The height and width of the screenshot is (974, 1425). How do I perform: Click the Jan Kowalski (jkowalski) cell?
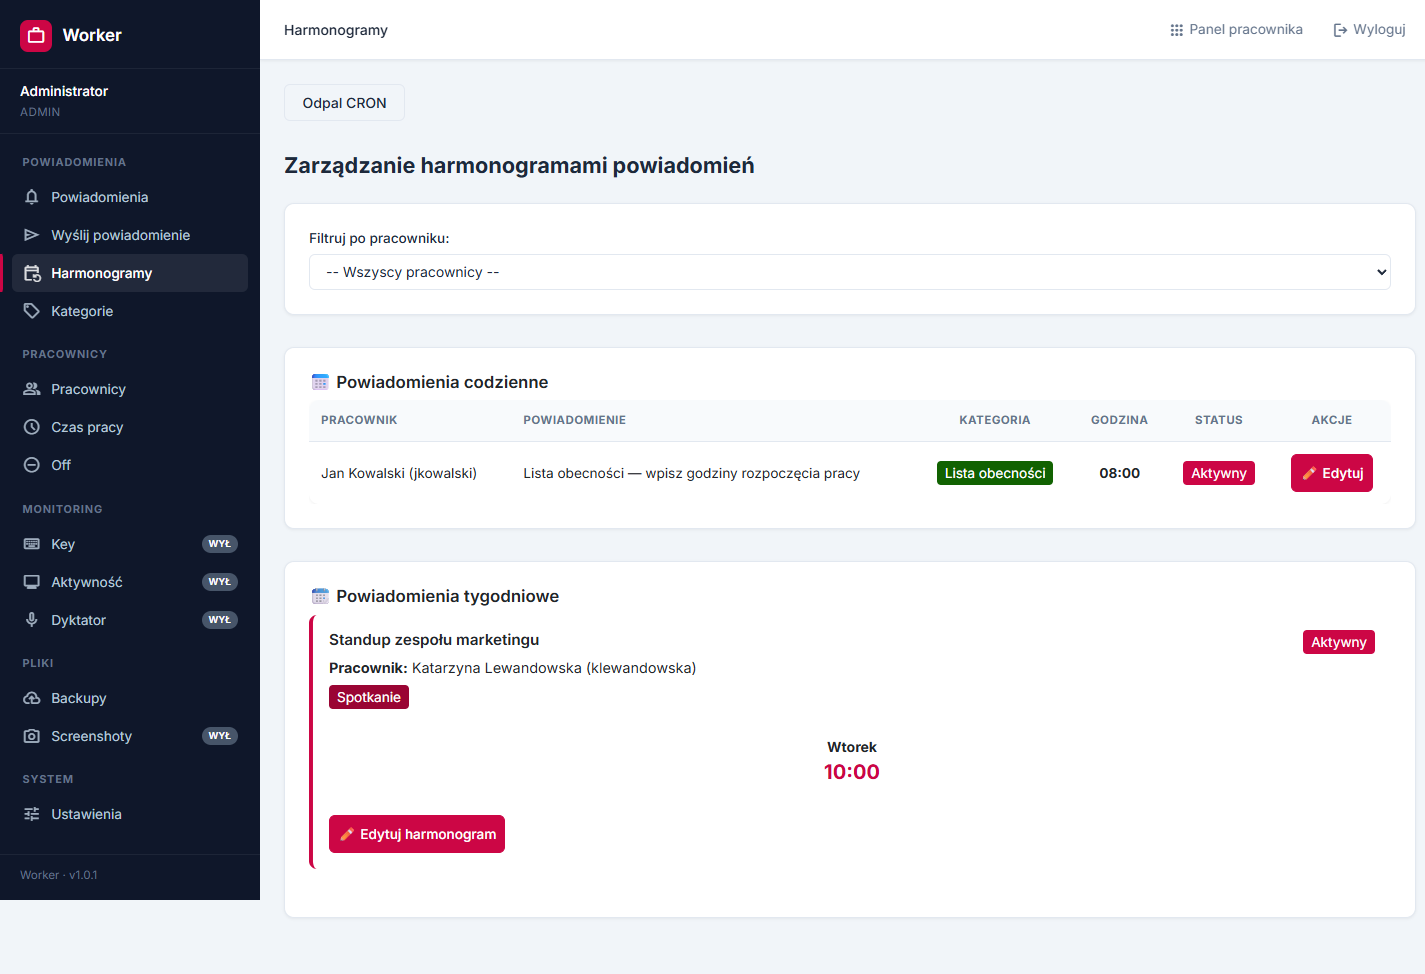(399, 473)
